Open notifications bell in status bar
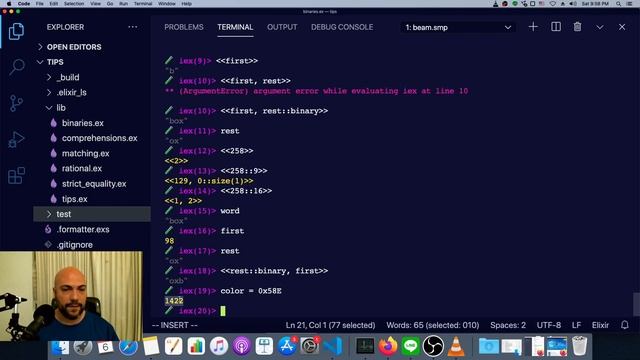This screenshot has width=640, height=360. tap(624, 325)
